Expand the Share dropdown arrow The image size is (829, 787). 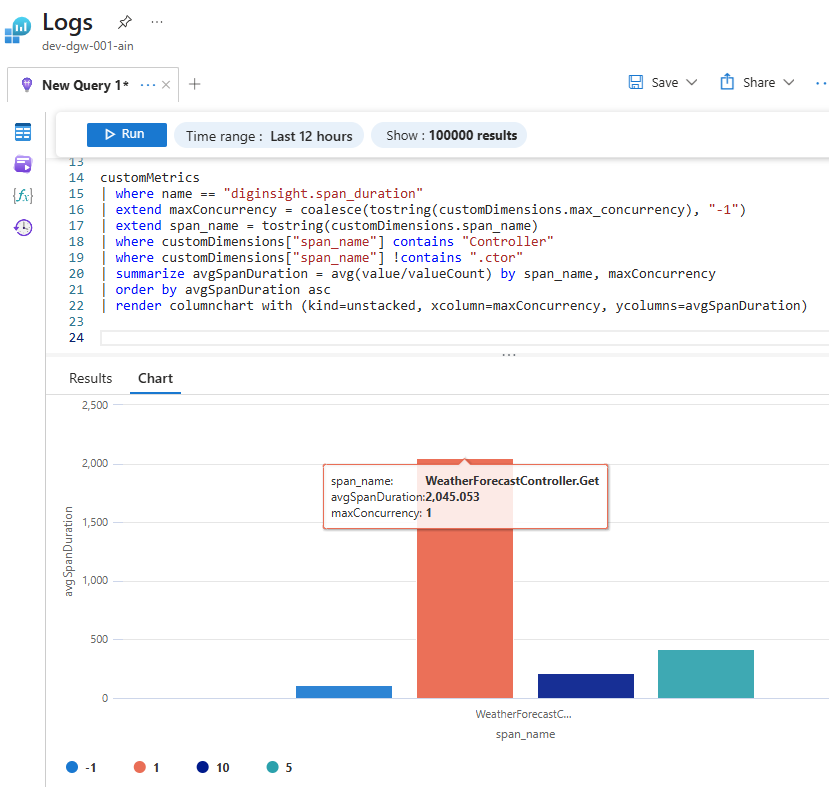click(788, 82)
